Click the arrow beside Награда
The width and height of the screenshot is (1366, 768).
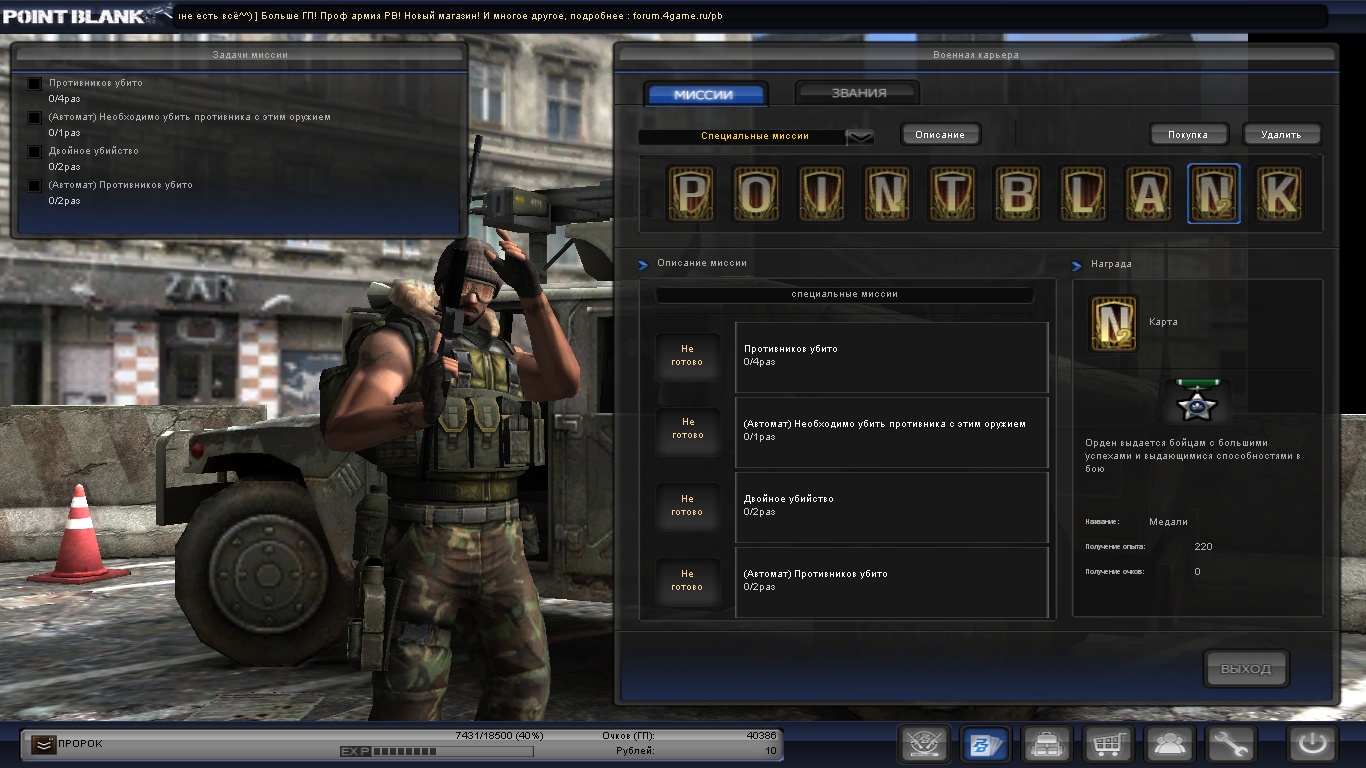1077,265
